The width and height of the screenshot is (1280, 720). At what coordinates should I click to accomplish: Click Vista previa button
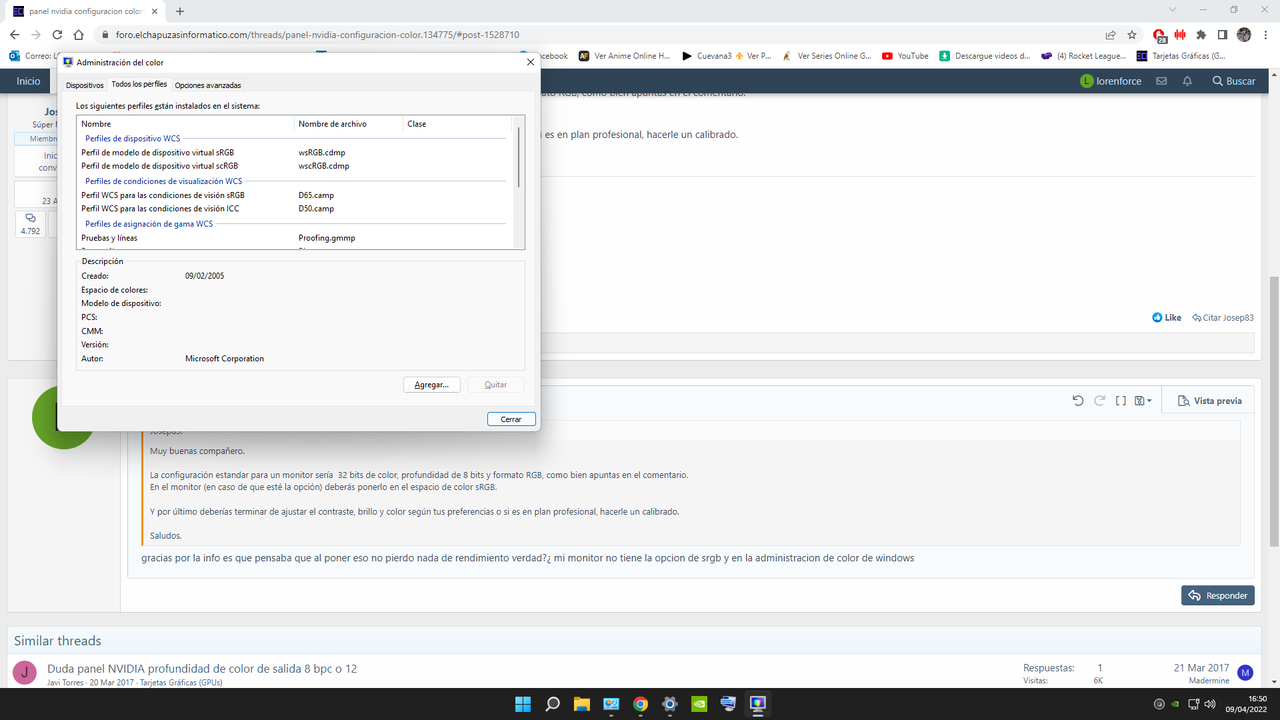[1209, 401]
